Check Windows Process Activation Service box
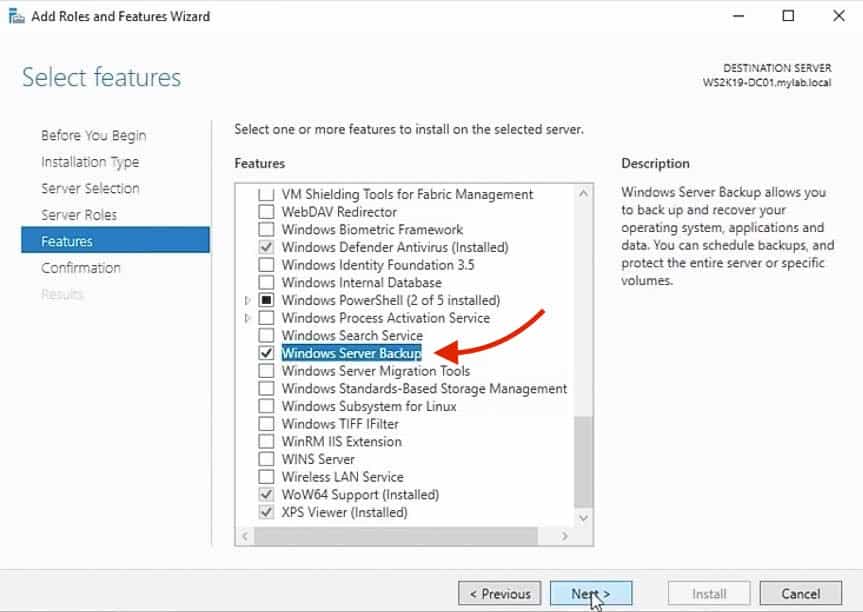 [x=266, y=318]
